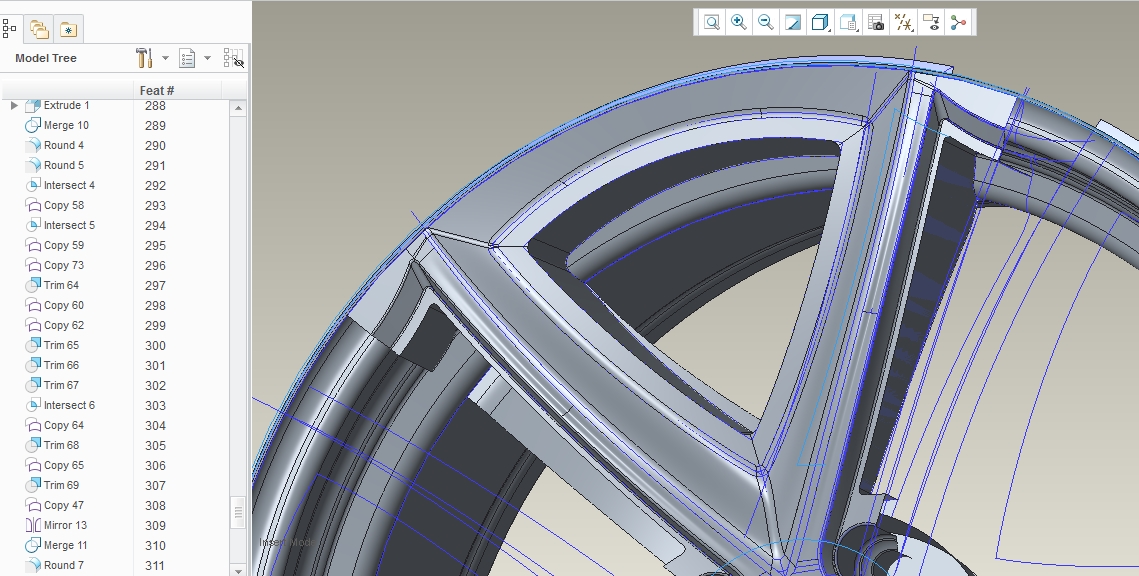
Task: Select the Copy 65 feature
Action: pos(64,465)
